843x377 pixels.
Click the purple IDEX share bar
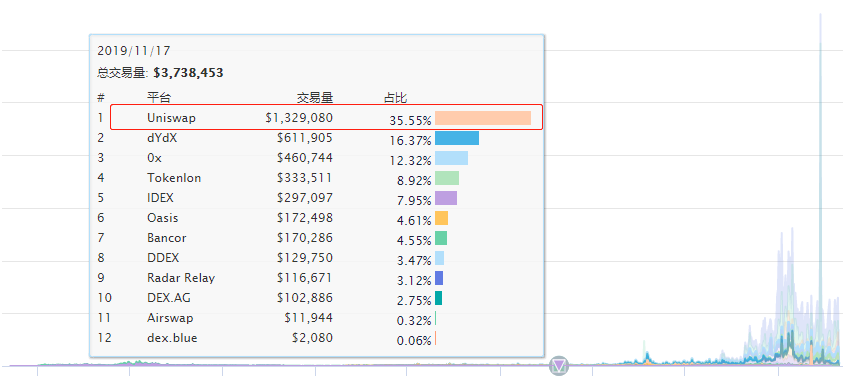click(x=446, y=198)
